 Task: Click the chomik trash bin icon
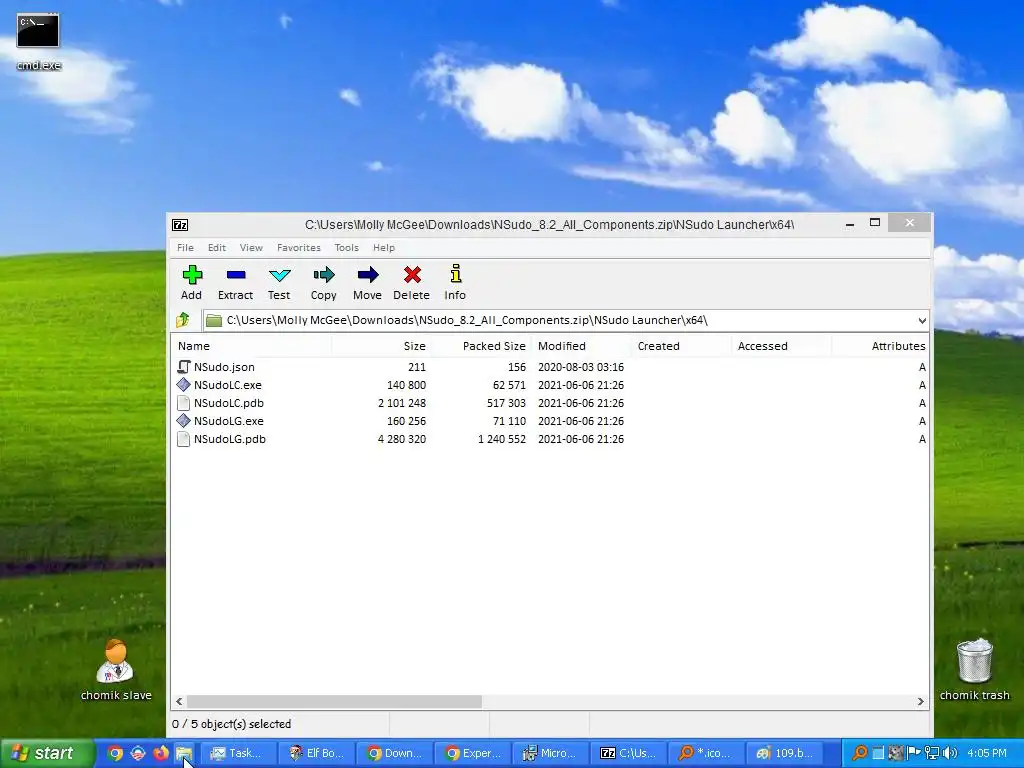(974, 661)
